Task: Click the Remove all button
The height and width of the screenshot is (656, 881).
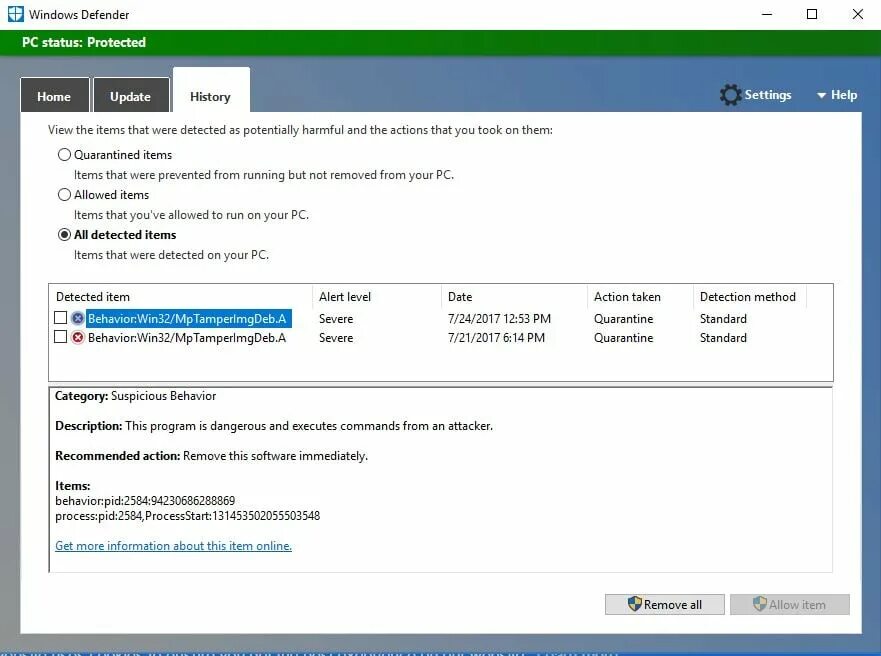Action: 665,604
